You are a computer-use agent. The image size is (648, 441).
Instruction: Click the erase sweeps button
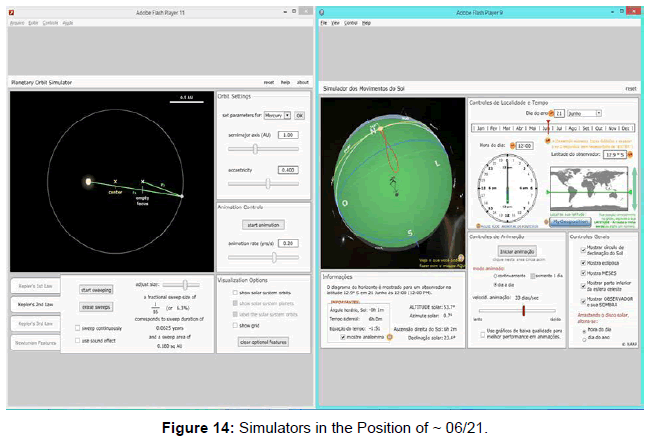96,306
